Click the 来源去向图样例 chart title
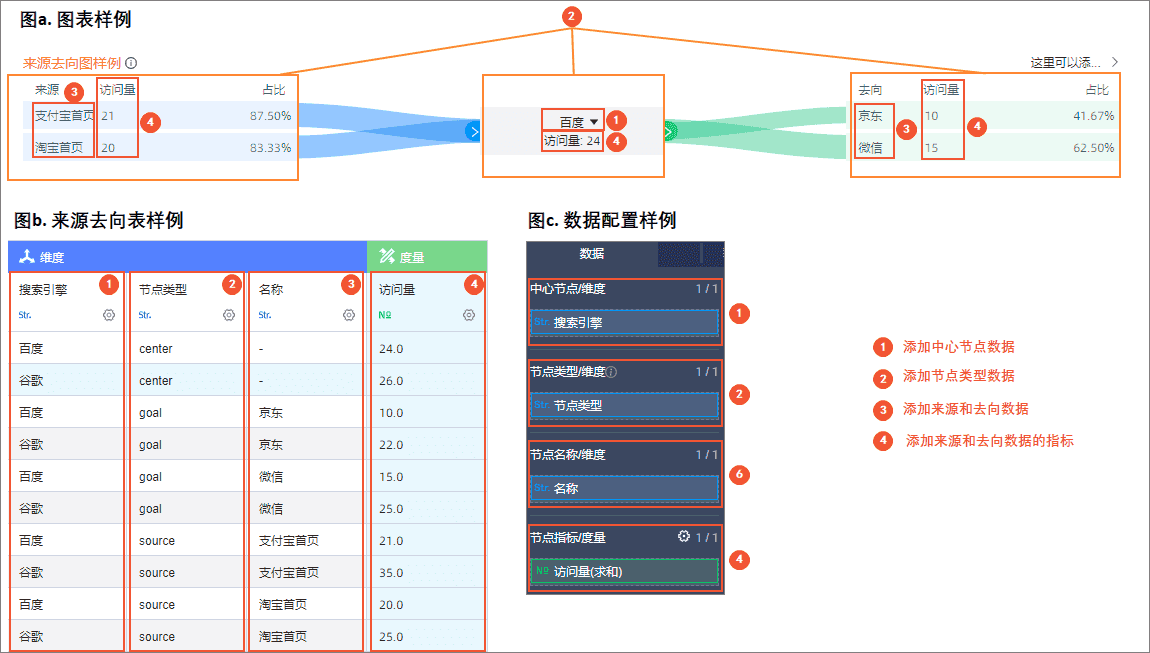Image resolution: width=1150 pixels, height=653 pixels. tap(72, 63)
